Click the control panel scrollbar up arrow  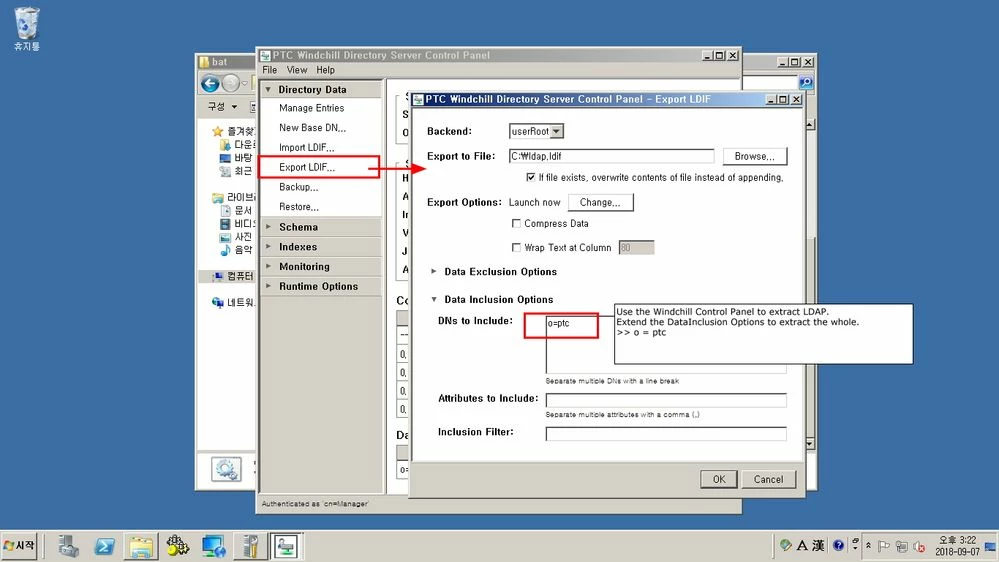point(810,124)
